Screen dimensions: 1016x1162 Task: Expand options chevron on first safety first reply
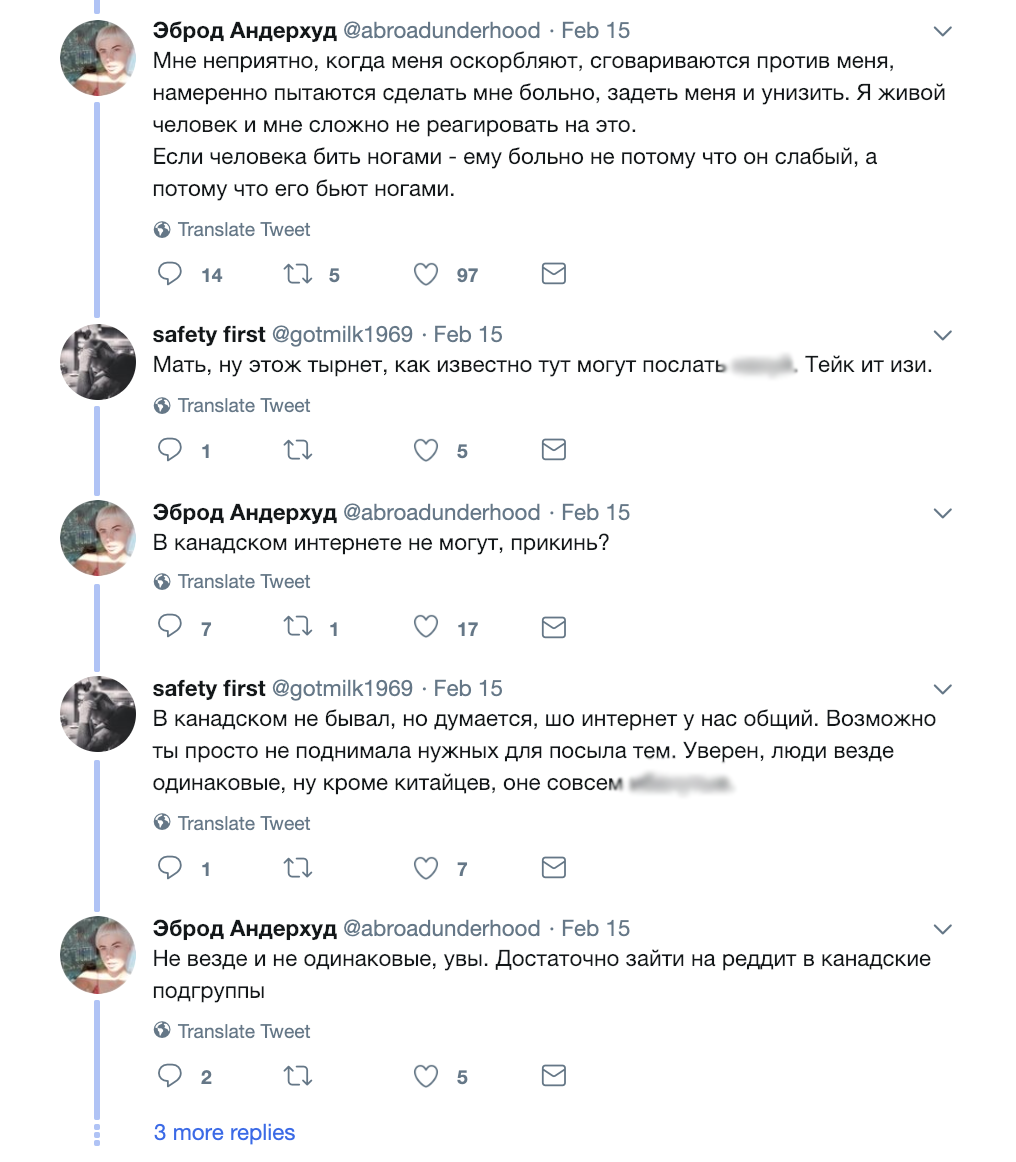tap(943, 336)
